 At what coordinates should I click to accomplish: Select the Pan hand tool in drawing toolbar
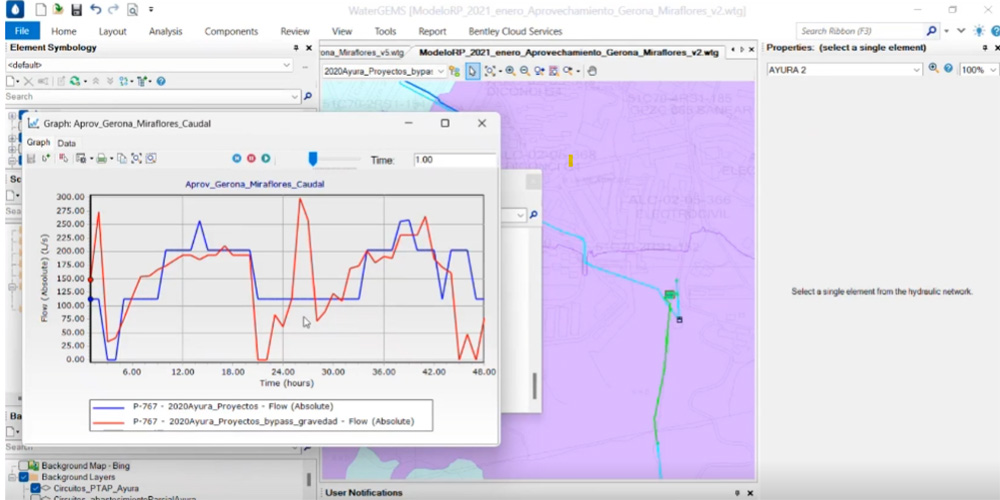click(x=592, y=71)
